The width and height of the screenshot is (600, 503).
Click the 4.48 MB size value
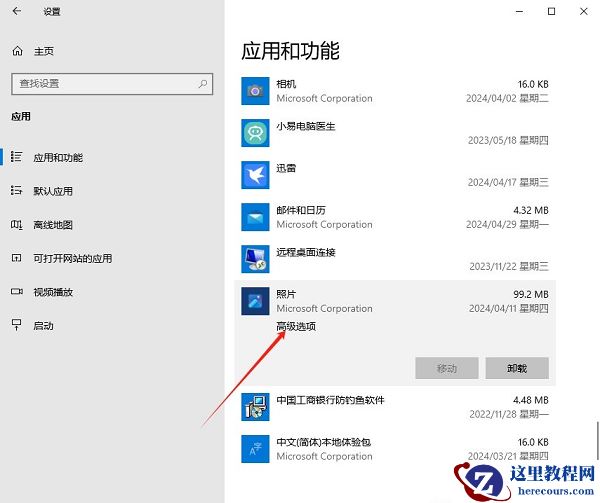pyautogui.click(x=531, y=400)
